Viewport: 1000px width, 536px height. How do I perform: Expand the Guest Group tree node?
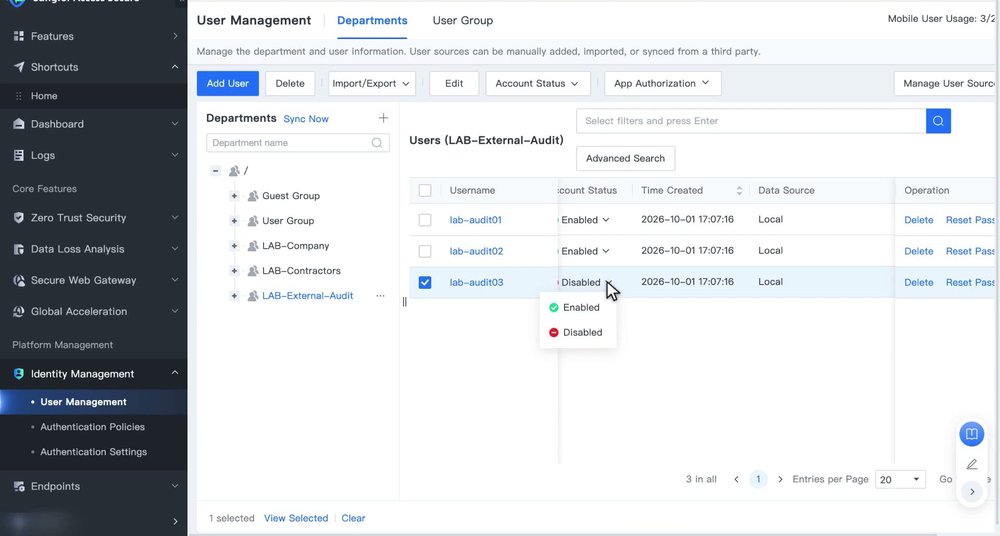pyautogui.click(x=234, y=196)
